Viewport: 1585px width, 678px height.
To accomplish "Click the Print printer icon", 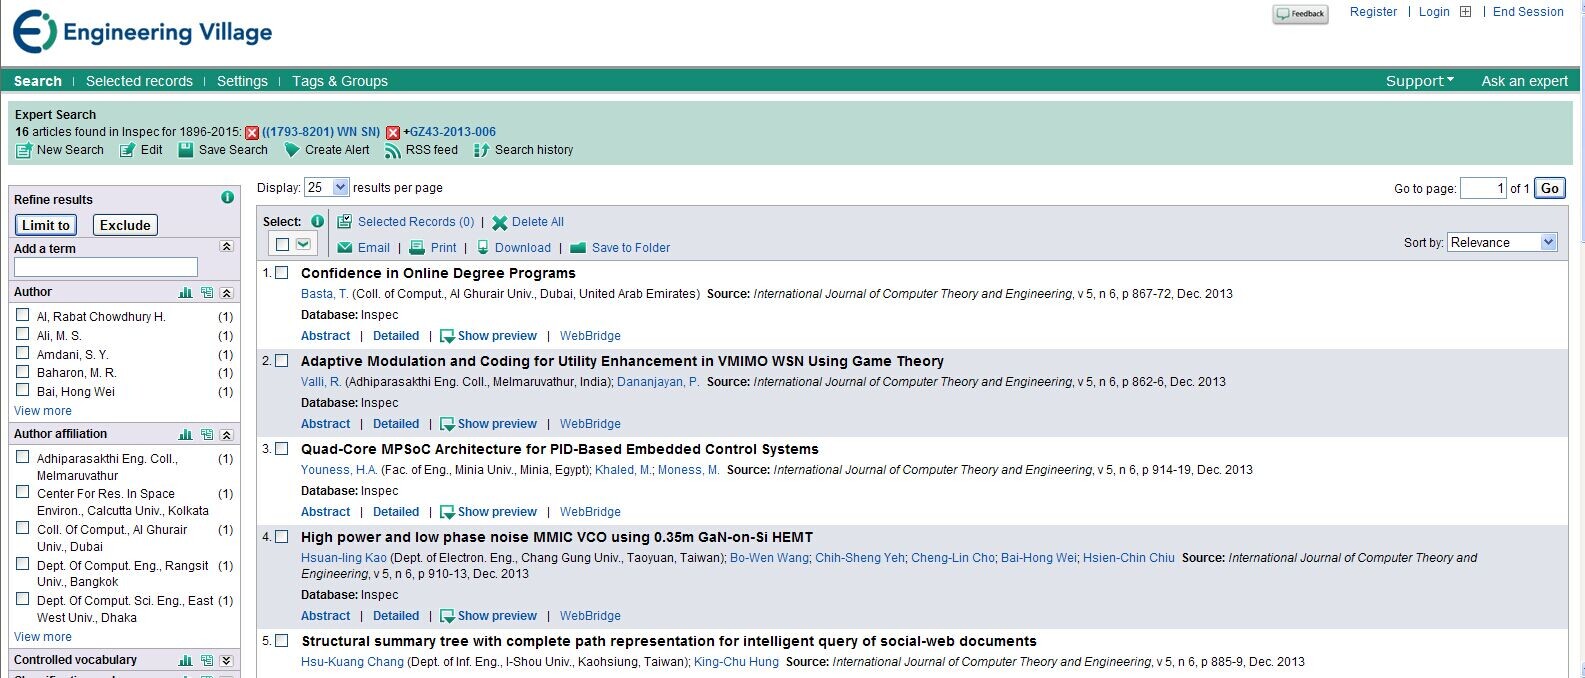I will point(418,248).
